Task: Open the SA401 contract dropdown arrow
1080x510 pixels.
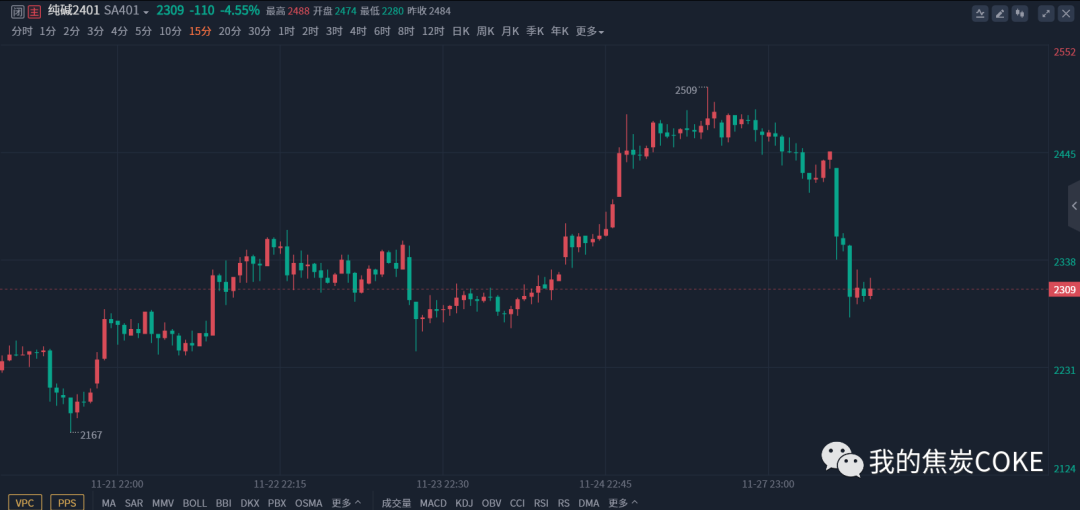Action: pos(146,12)
